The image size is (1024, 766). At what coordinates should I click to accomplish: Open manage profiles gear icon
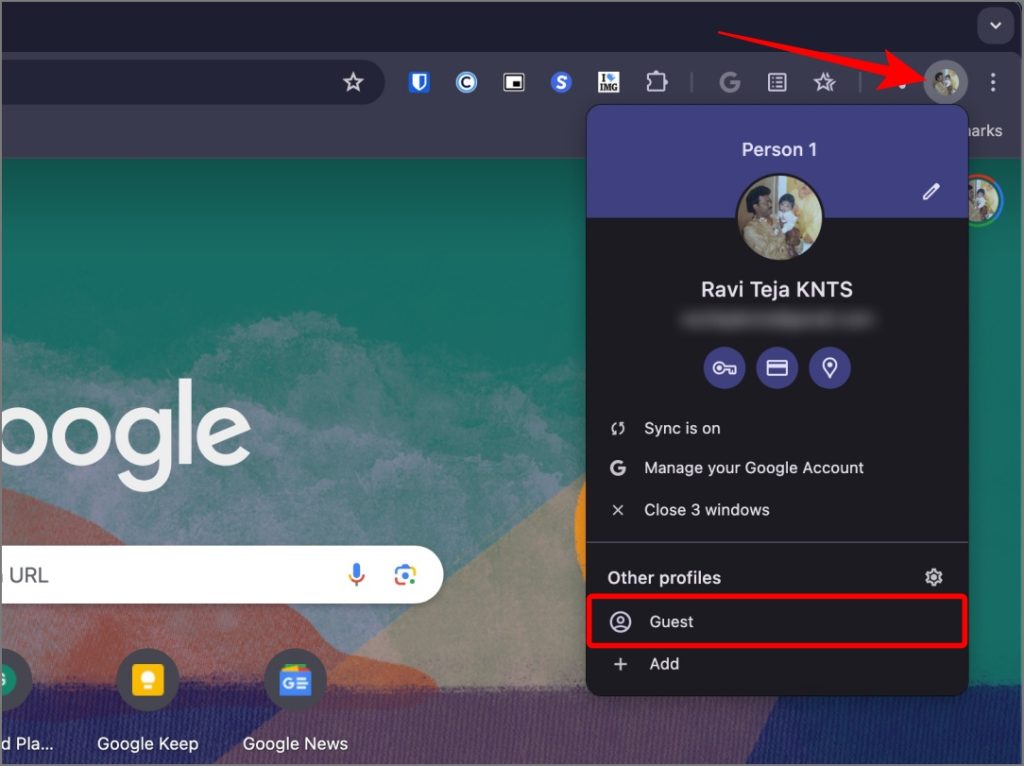(x=933, y=577)
